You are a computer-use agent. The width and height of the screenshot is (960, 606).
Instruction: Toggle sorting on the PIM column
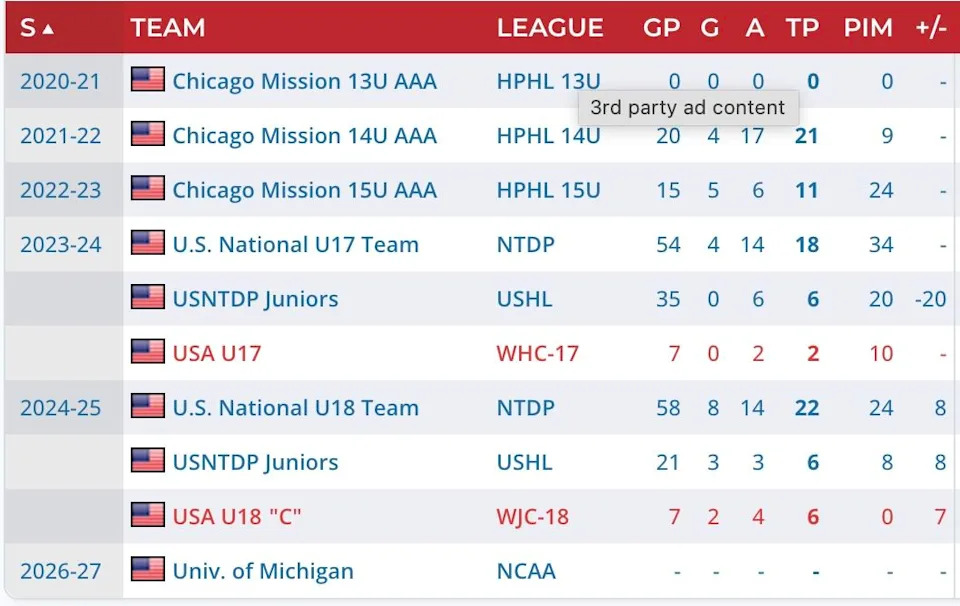coord(868,28)
